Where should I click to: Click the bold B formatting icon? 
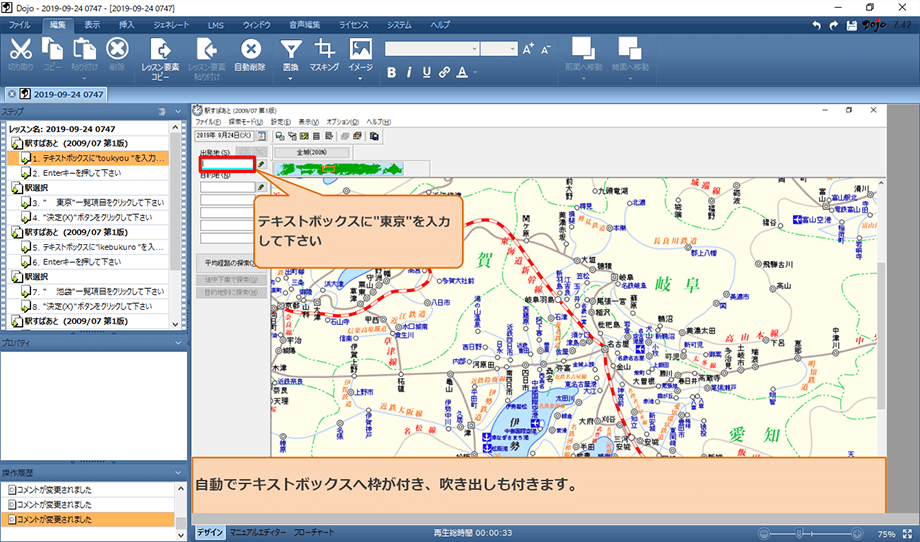(x=392, y=72)
